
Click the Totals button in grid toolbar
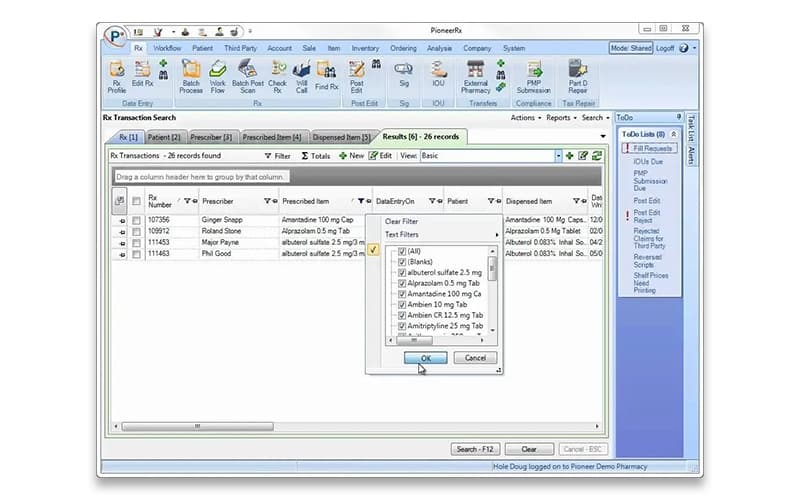tap(316, 156)
